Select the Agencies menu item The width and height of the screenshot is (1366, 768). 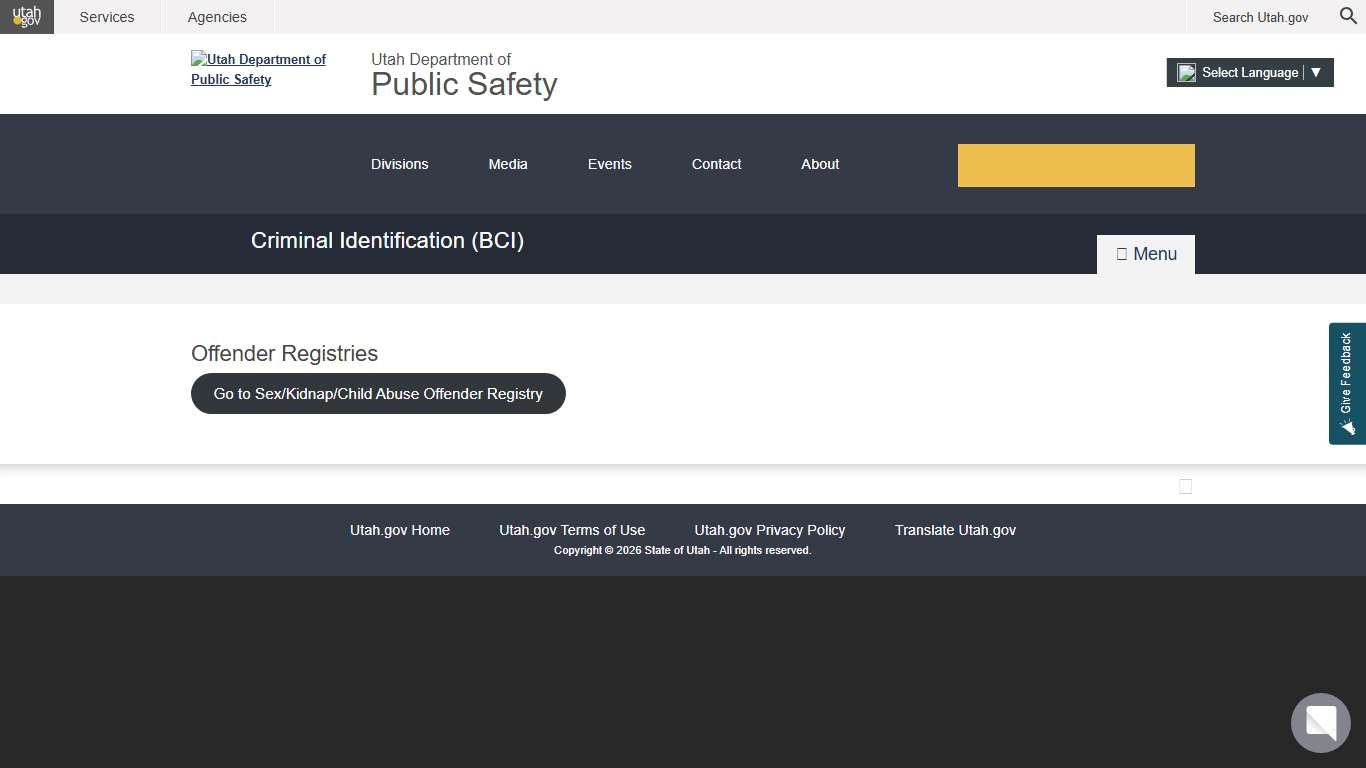[216, 17]
